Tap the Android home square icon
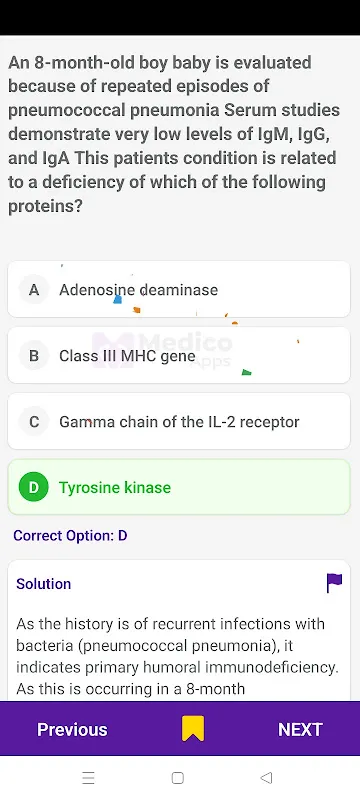 coord(177,778)
